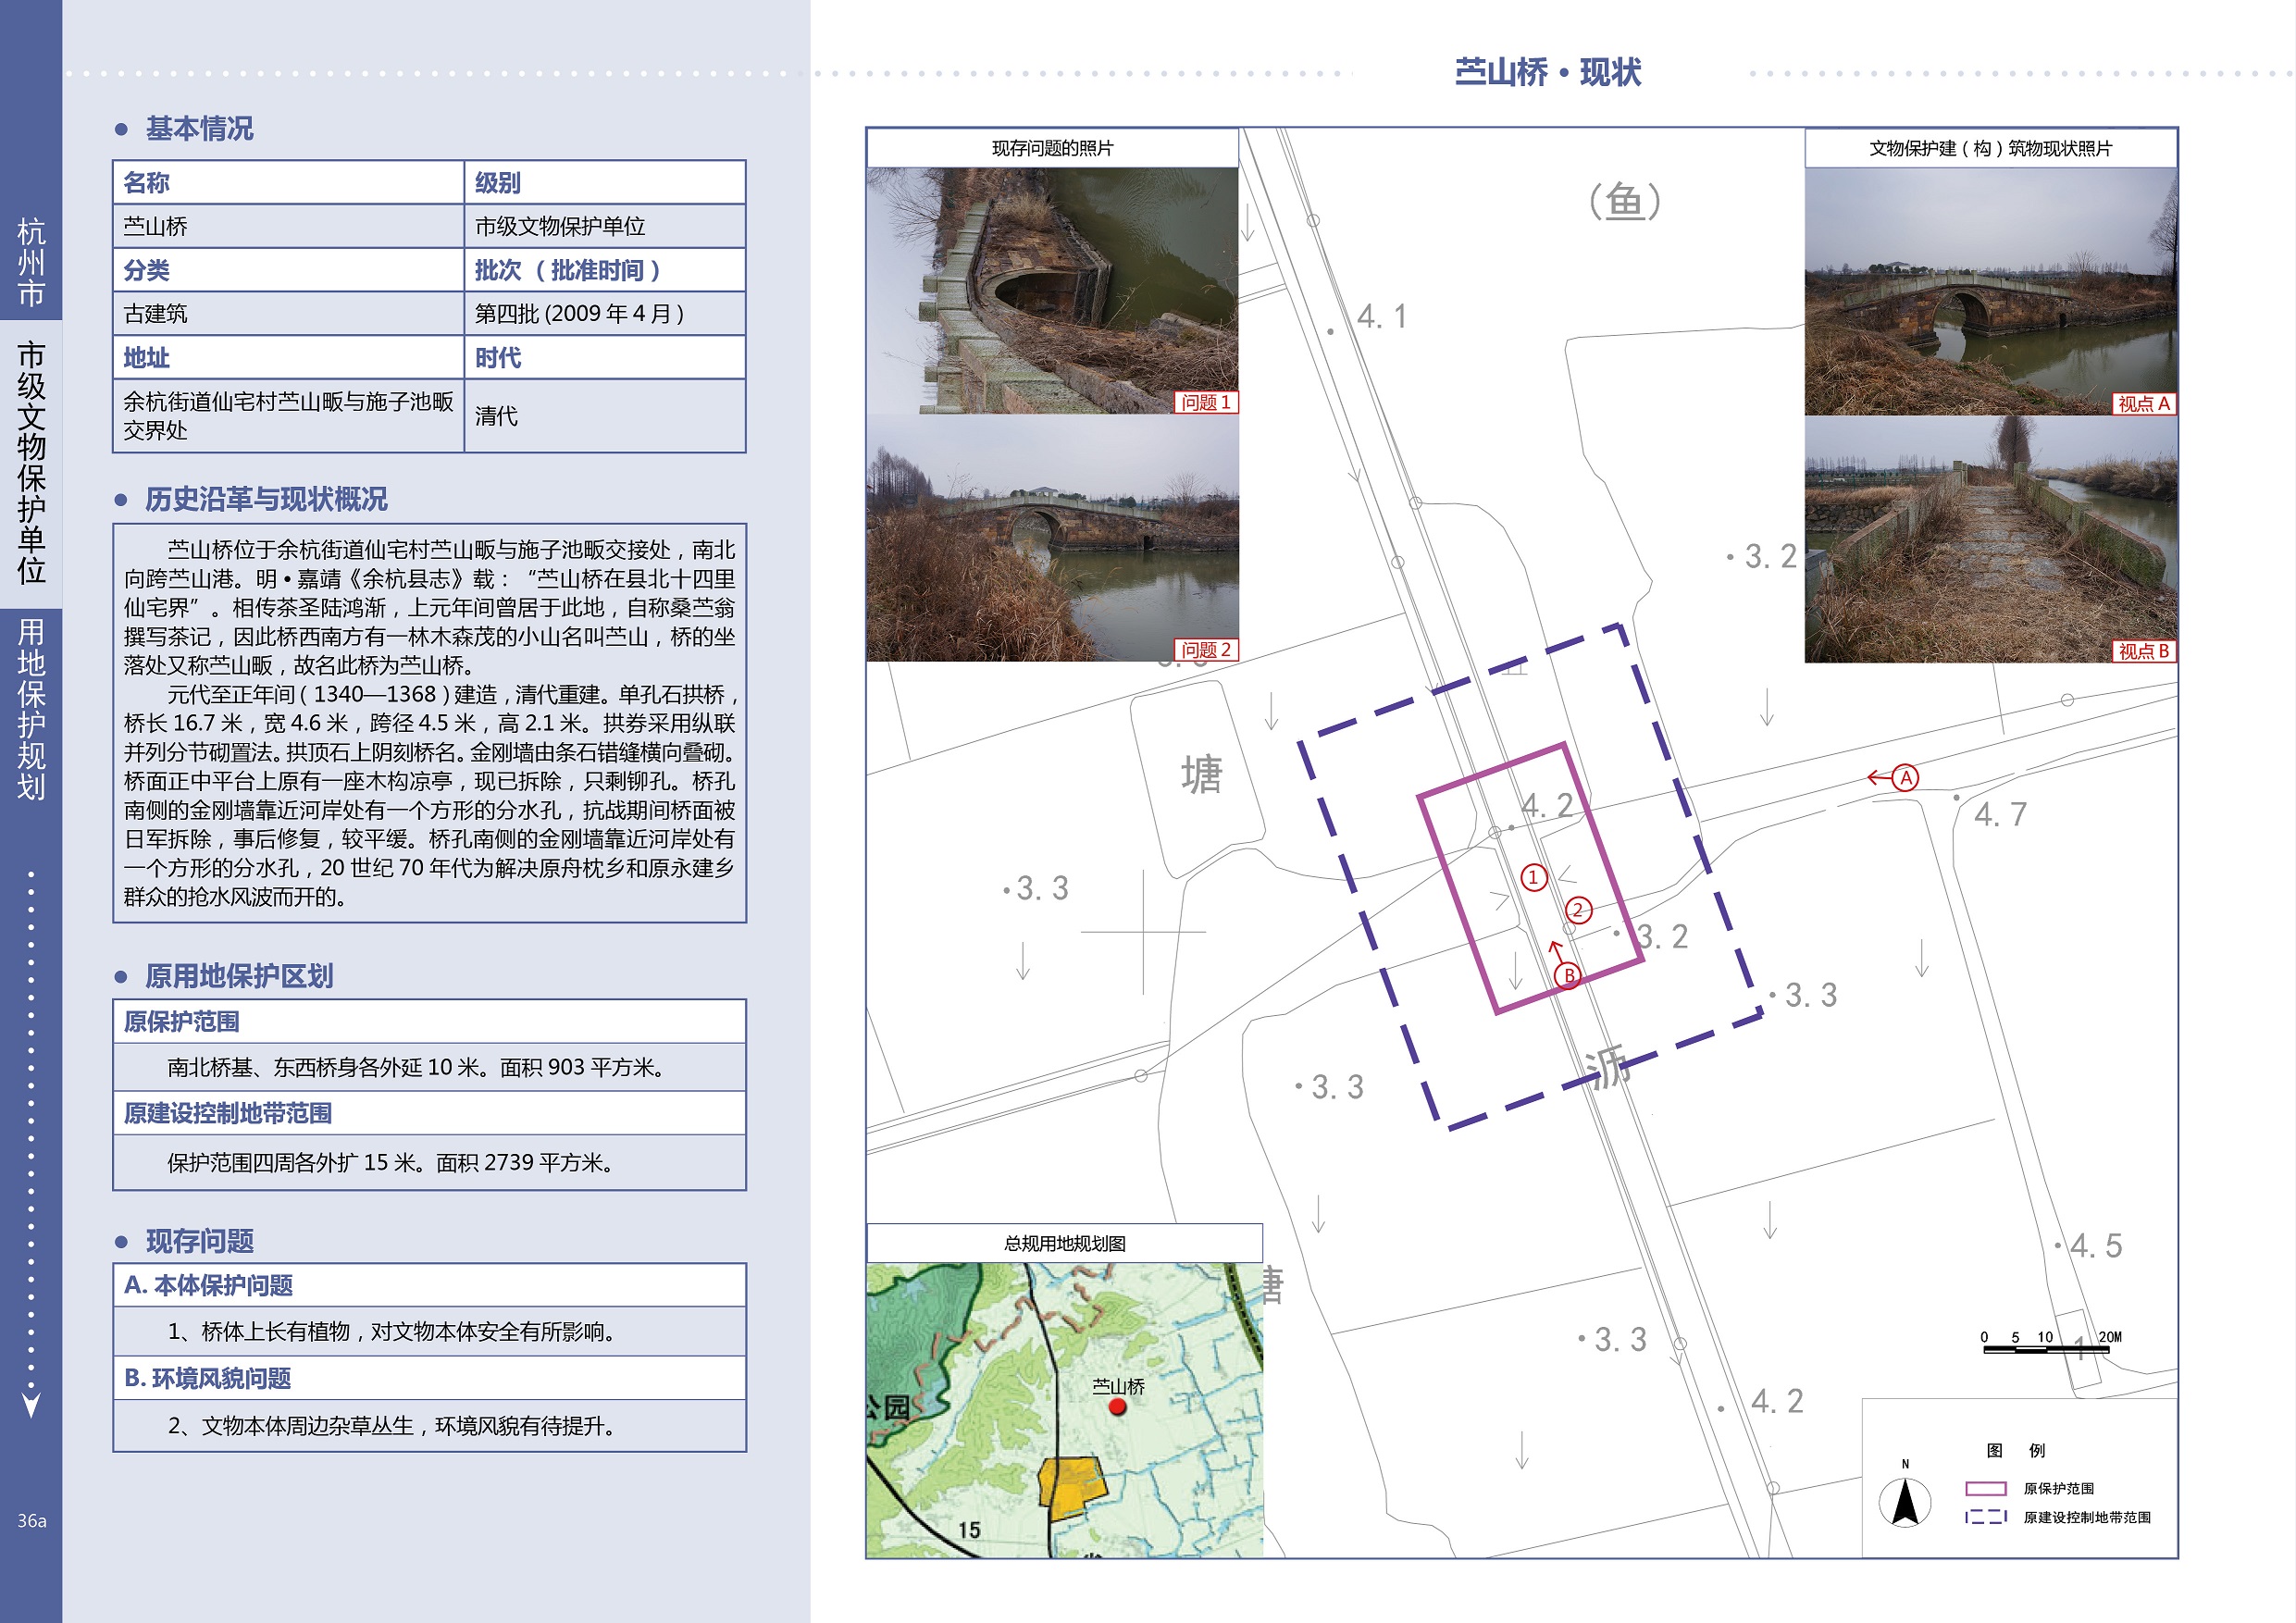Click the (鱼) label on map
Viewport: 2296px width, 1623px height.
click(1625, 201)
